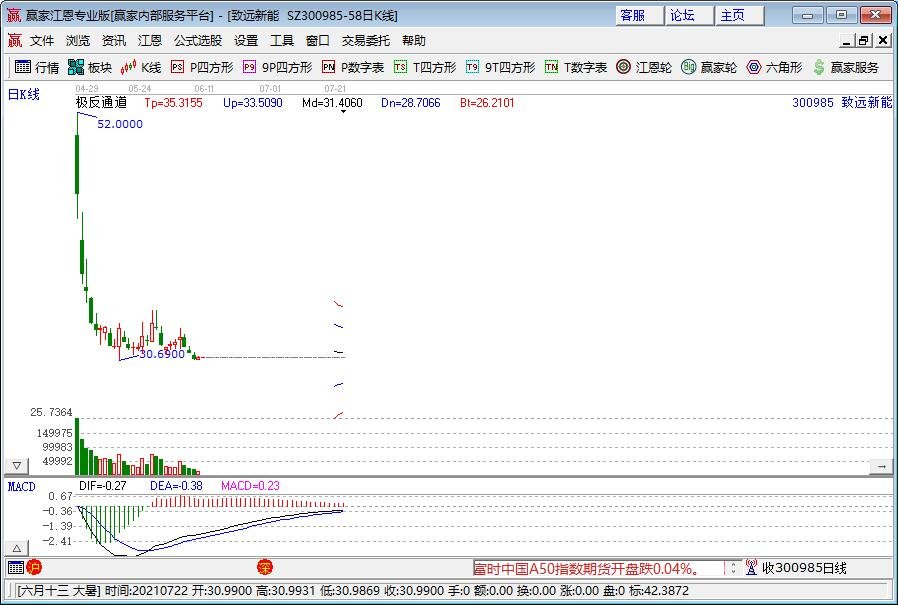Click the Md=31.4060 value

332,103
